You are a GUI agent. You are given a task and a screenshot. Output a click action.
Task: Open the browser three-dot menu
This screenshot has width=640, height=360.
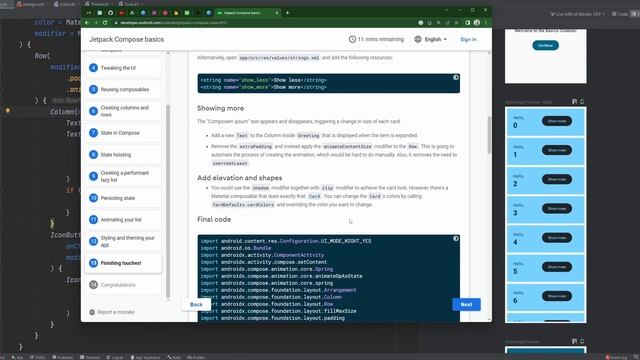pos(486,23)
